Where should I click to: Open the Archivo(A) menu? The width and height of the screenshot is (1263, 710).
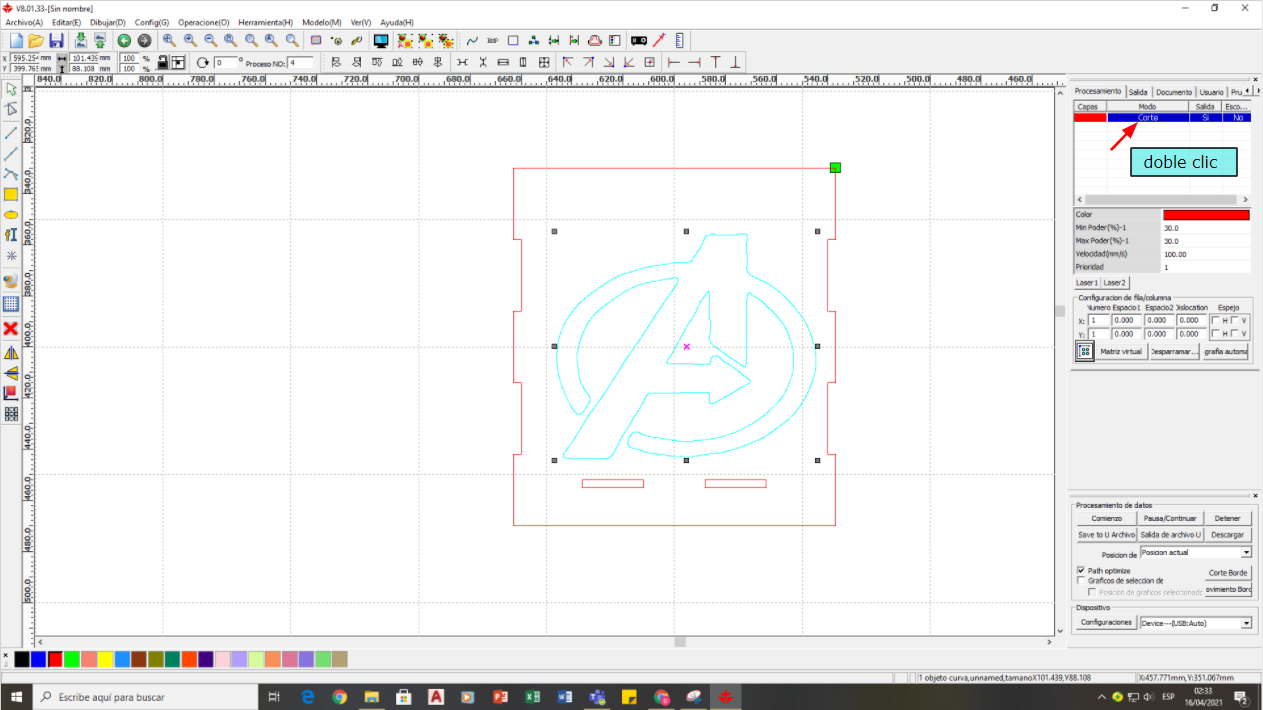(25, 22)
